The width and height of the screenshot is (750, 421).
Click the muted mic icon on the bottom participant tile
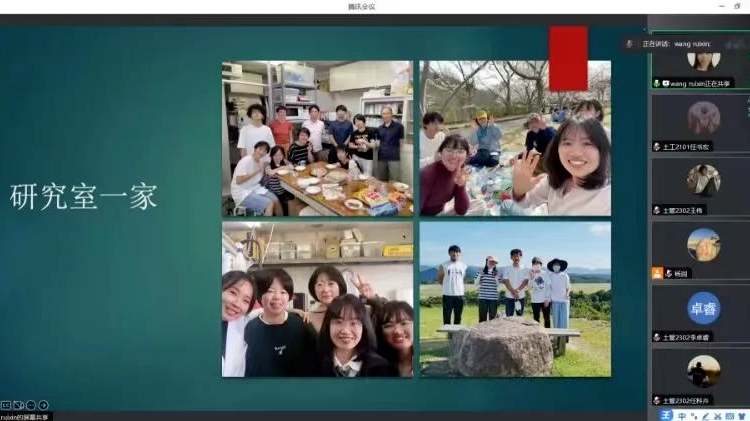(657, 400)
